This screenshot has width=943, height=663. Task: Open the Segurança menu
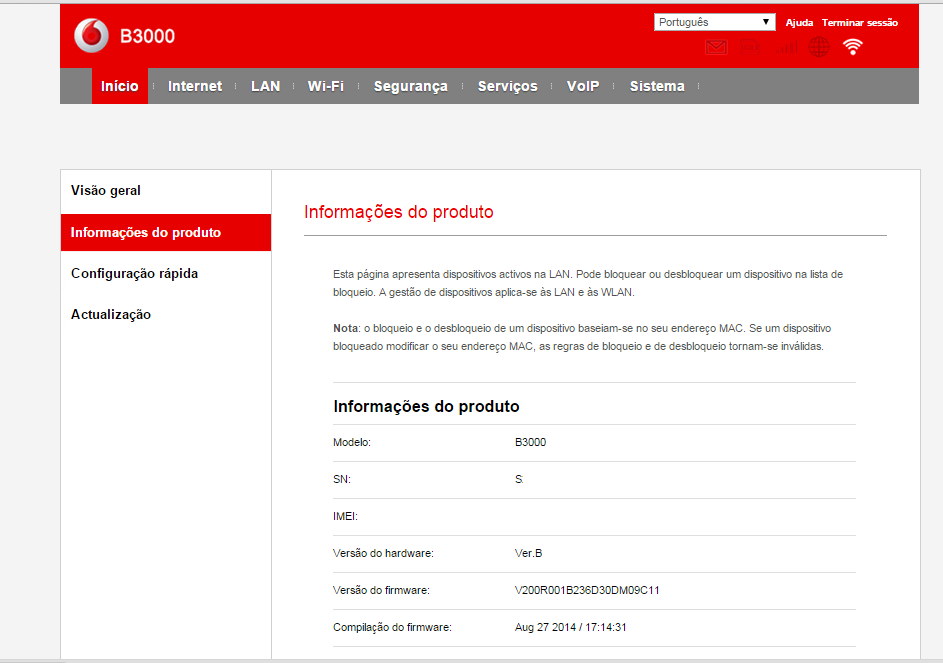[411, 85]
